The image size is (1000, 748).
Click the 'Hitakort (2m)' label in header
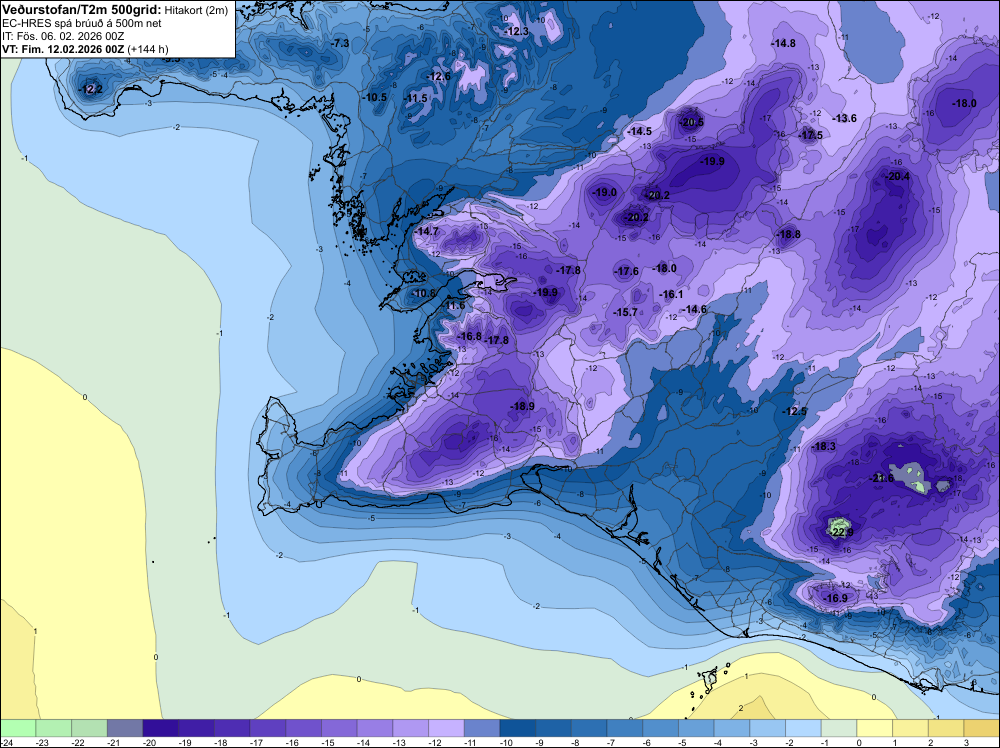coord(196,10)
